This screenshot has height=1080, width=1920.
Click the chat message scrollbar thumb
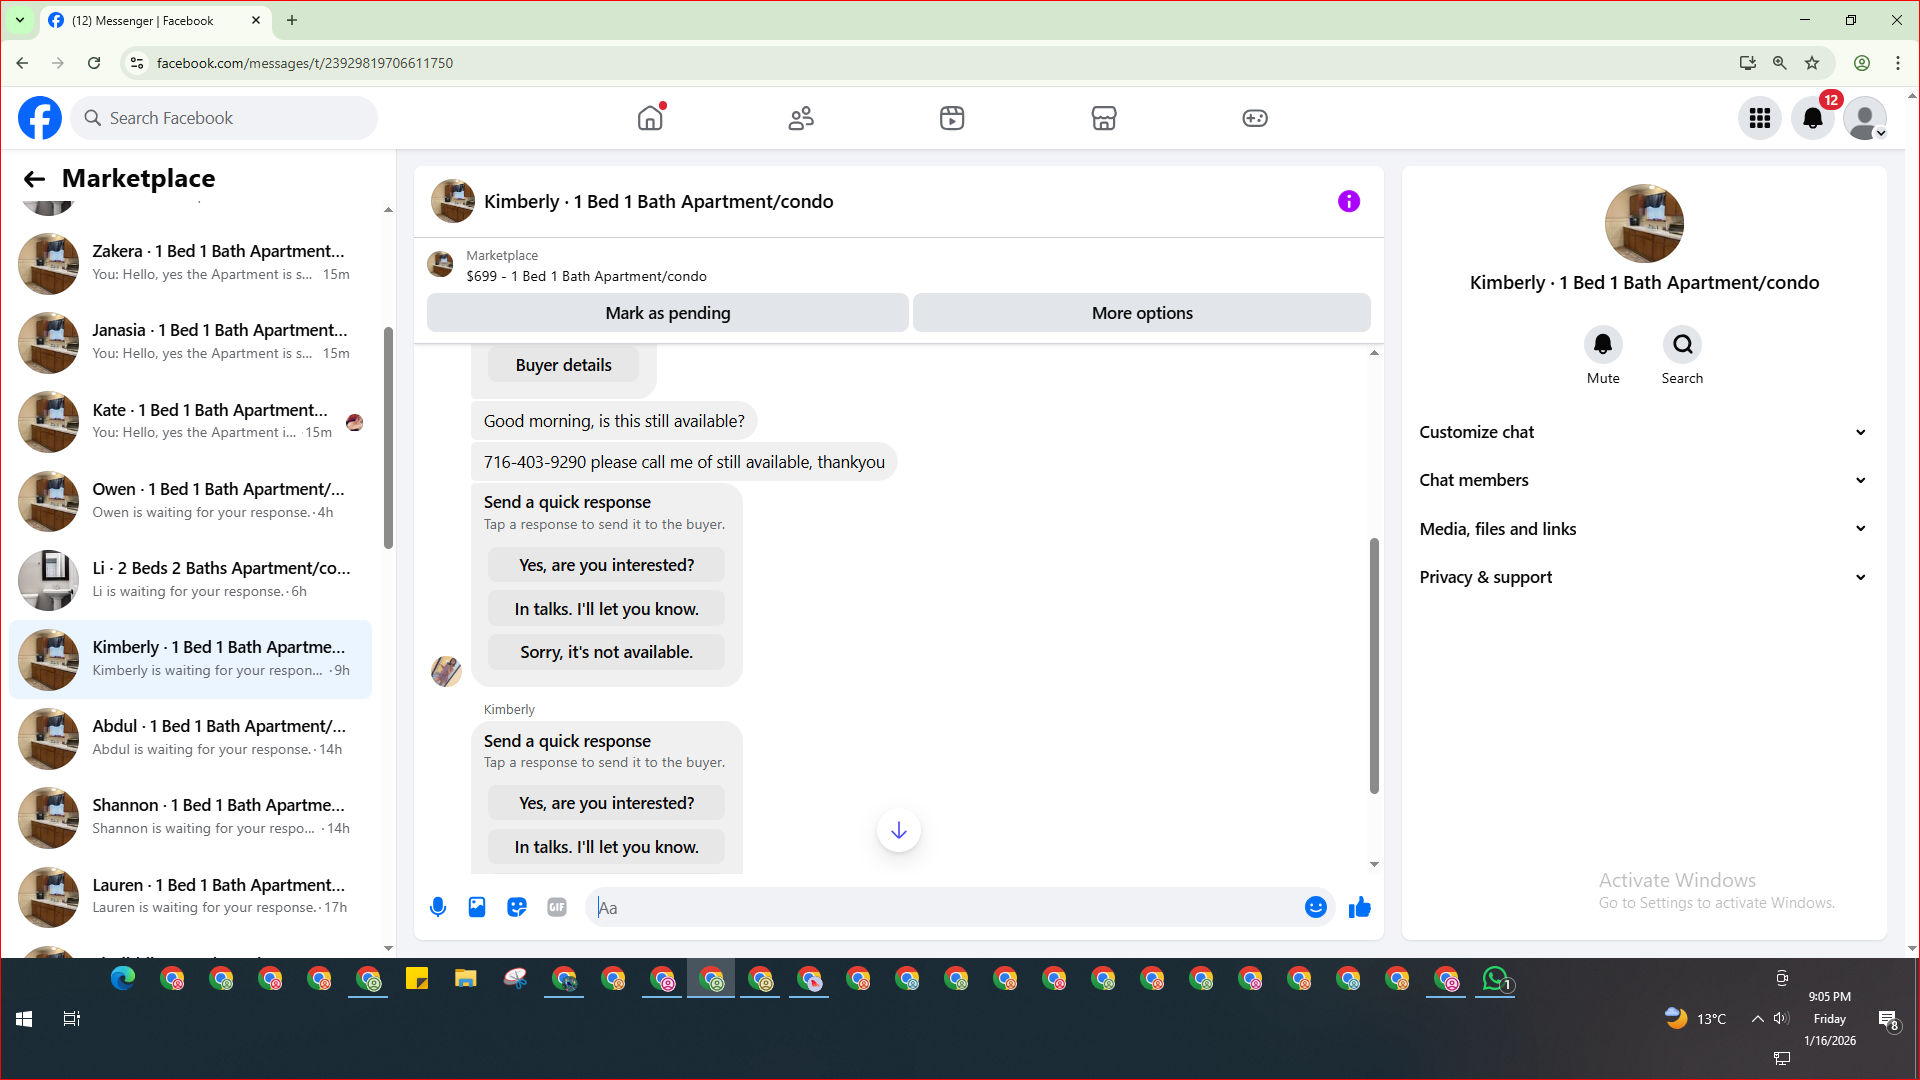click(1374, 665)
